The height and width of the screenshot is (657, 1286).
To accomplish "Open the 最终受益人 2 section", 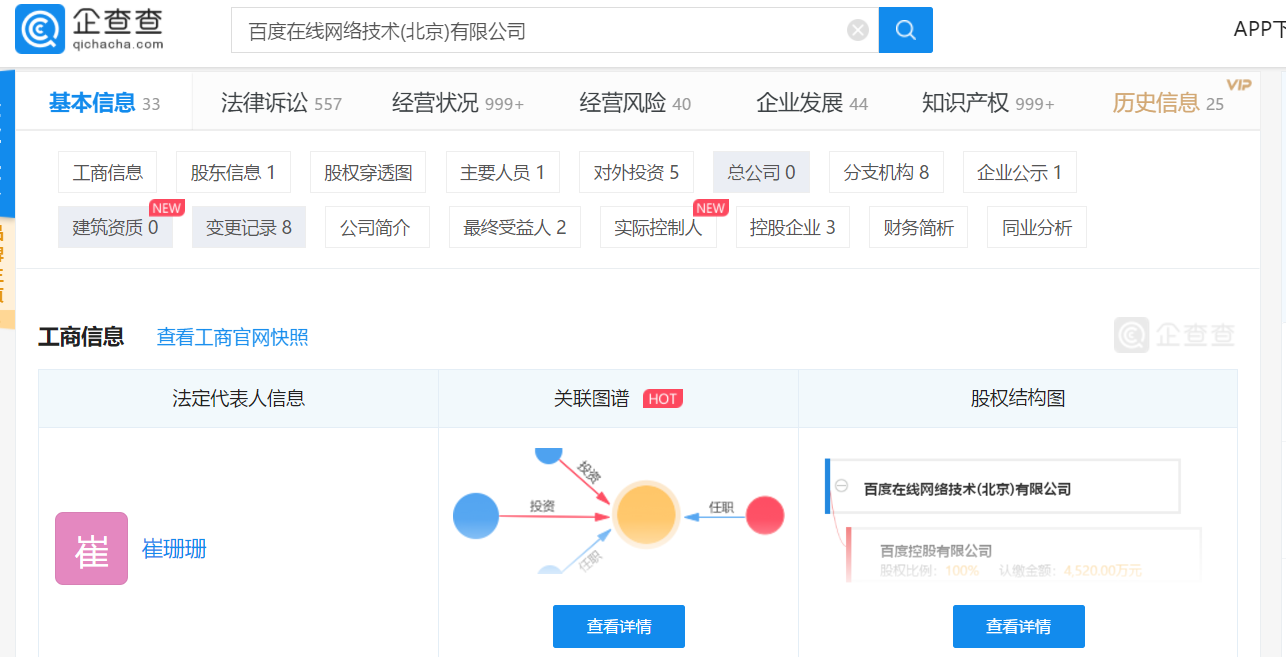I will click(515, 227).
